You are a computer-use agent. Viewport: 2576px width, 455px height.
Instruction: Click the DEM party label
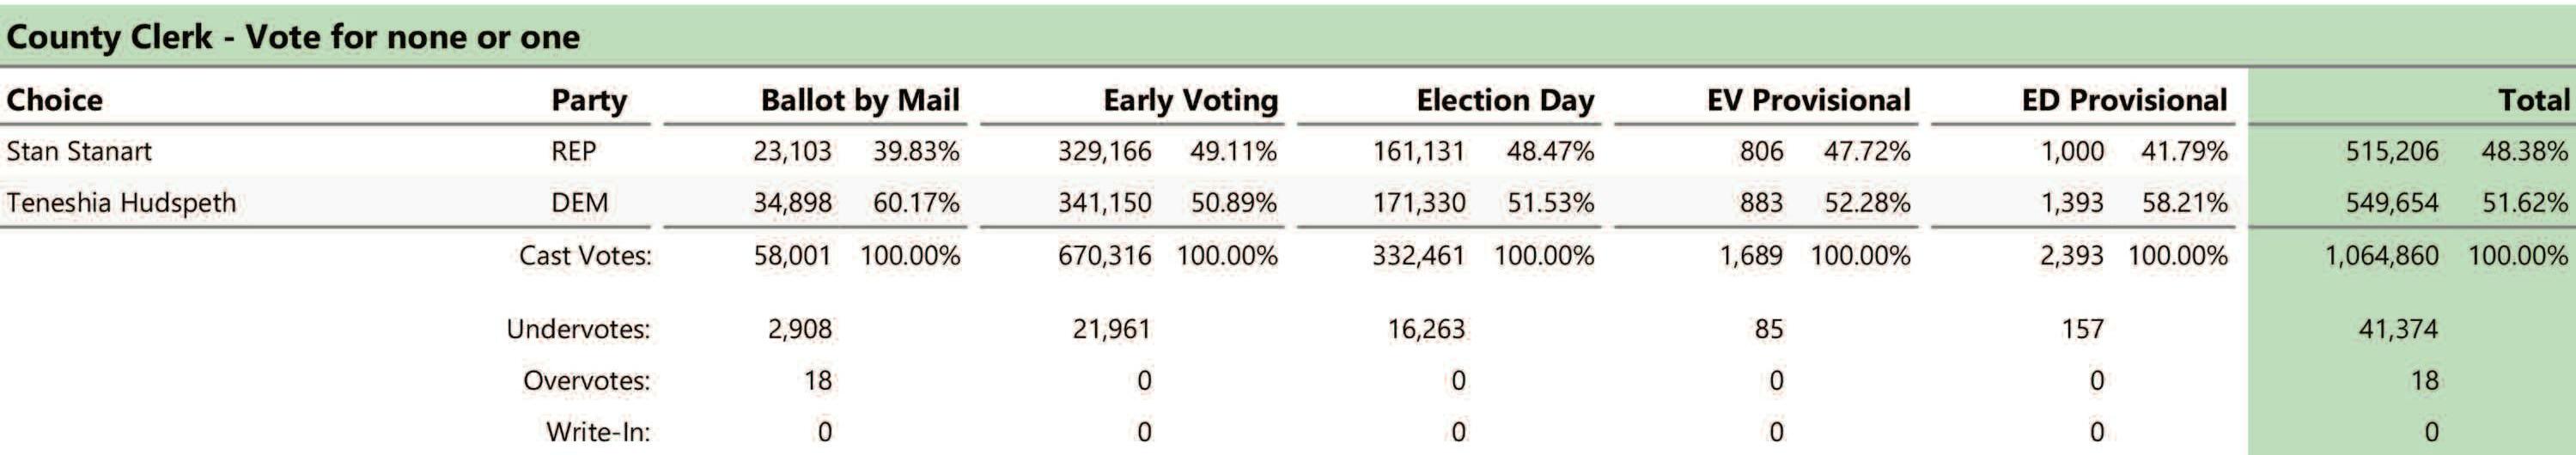pyautogui.click(x=579, y=203)
